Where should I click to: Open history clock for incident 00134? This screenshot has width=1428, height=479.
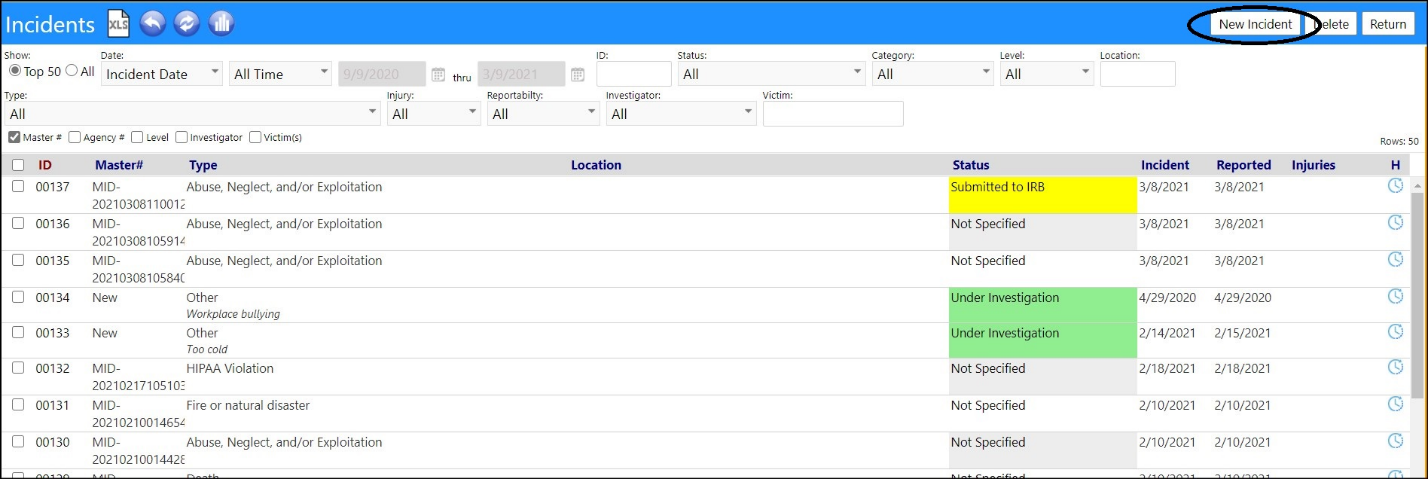coord(1396,297)
